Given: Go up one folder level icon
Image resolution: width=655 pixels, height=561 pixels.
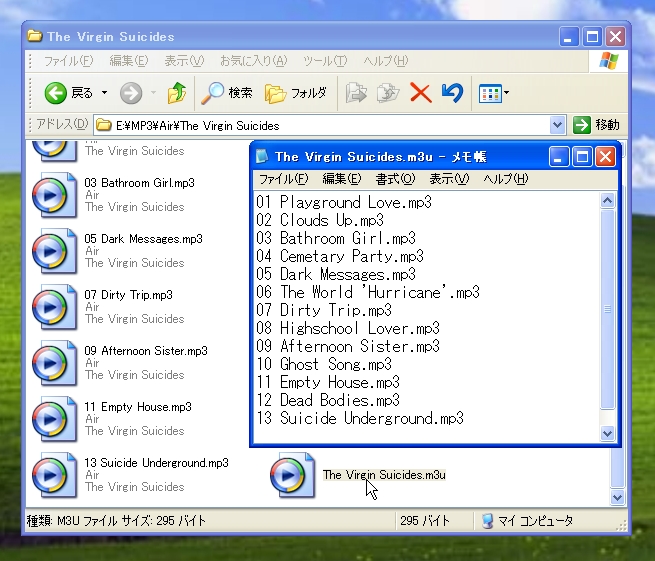Looking at the screenshot, I should click(177, 93).
